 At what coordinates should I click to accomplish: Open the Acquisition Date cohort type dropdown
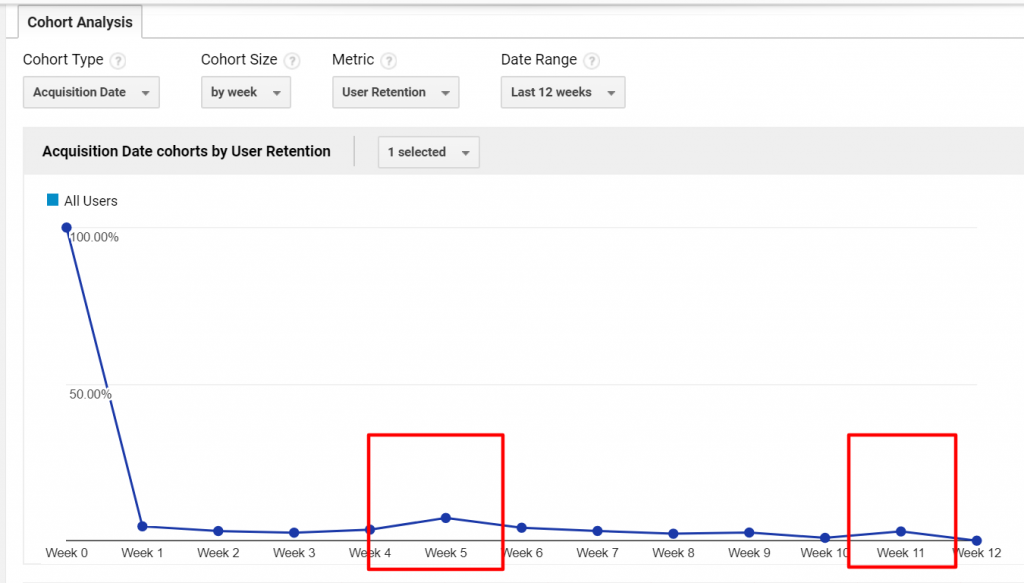(x=91, y=92)
